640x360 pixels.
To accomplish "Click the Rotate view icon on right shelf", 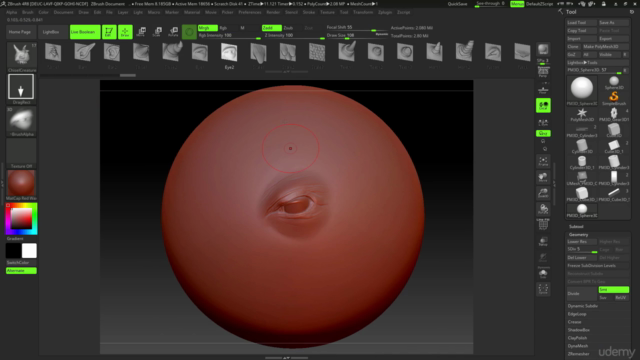I will pos(543,209).
